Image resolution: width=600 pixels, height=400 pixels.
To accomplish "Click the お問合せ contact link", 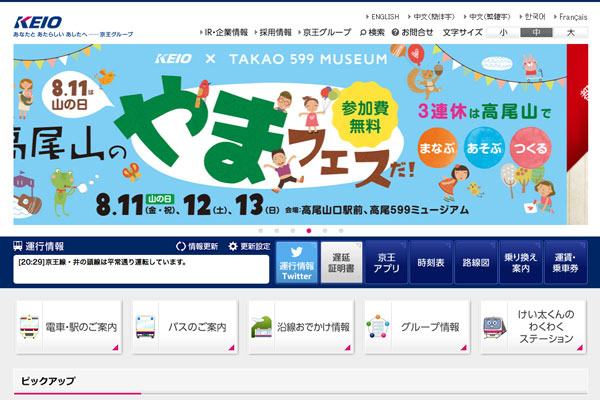I will coord(417,33).
